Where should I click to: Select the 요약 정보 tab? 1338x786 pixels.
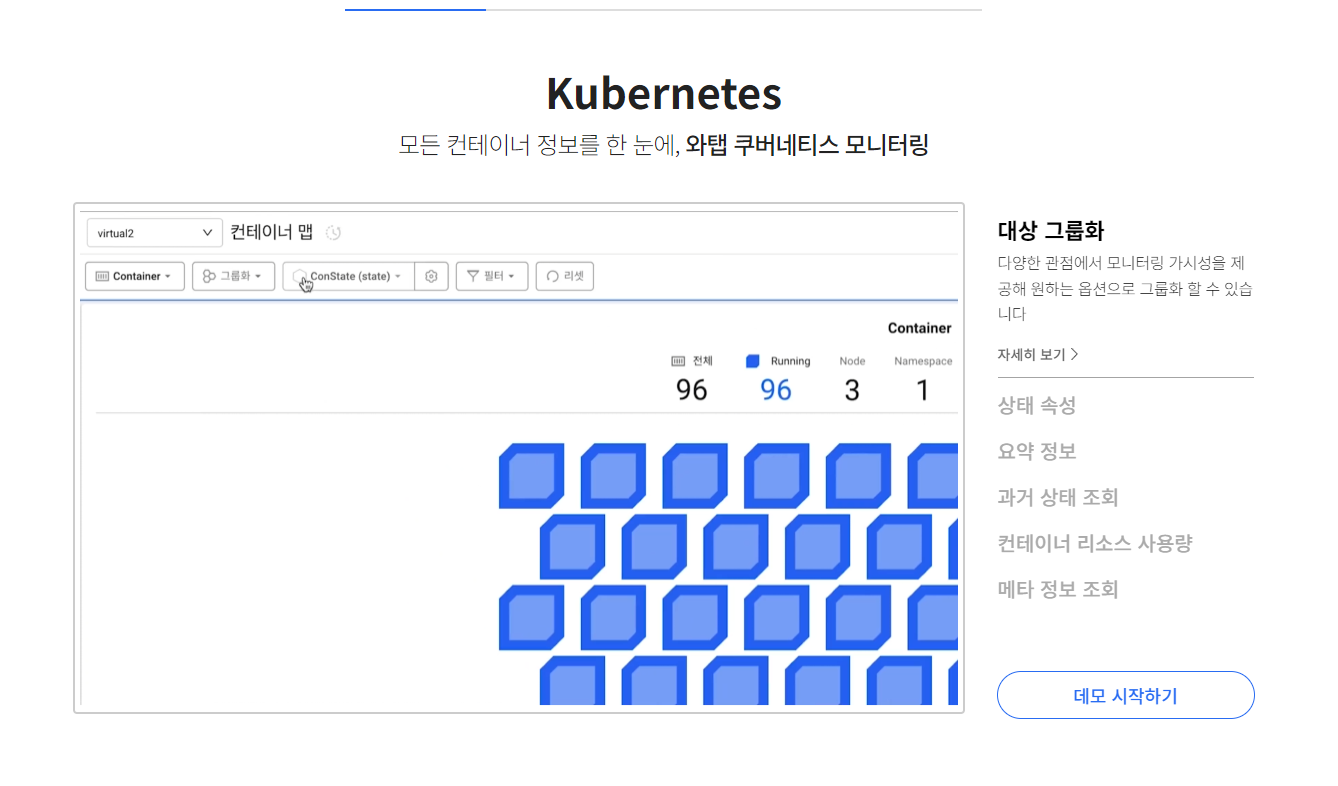coord(1037,451)
